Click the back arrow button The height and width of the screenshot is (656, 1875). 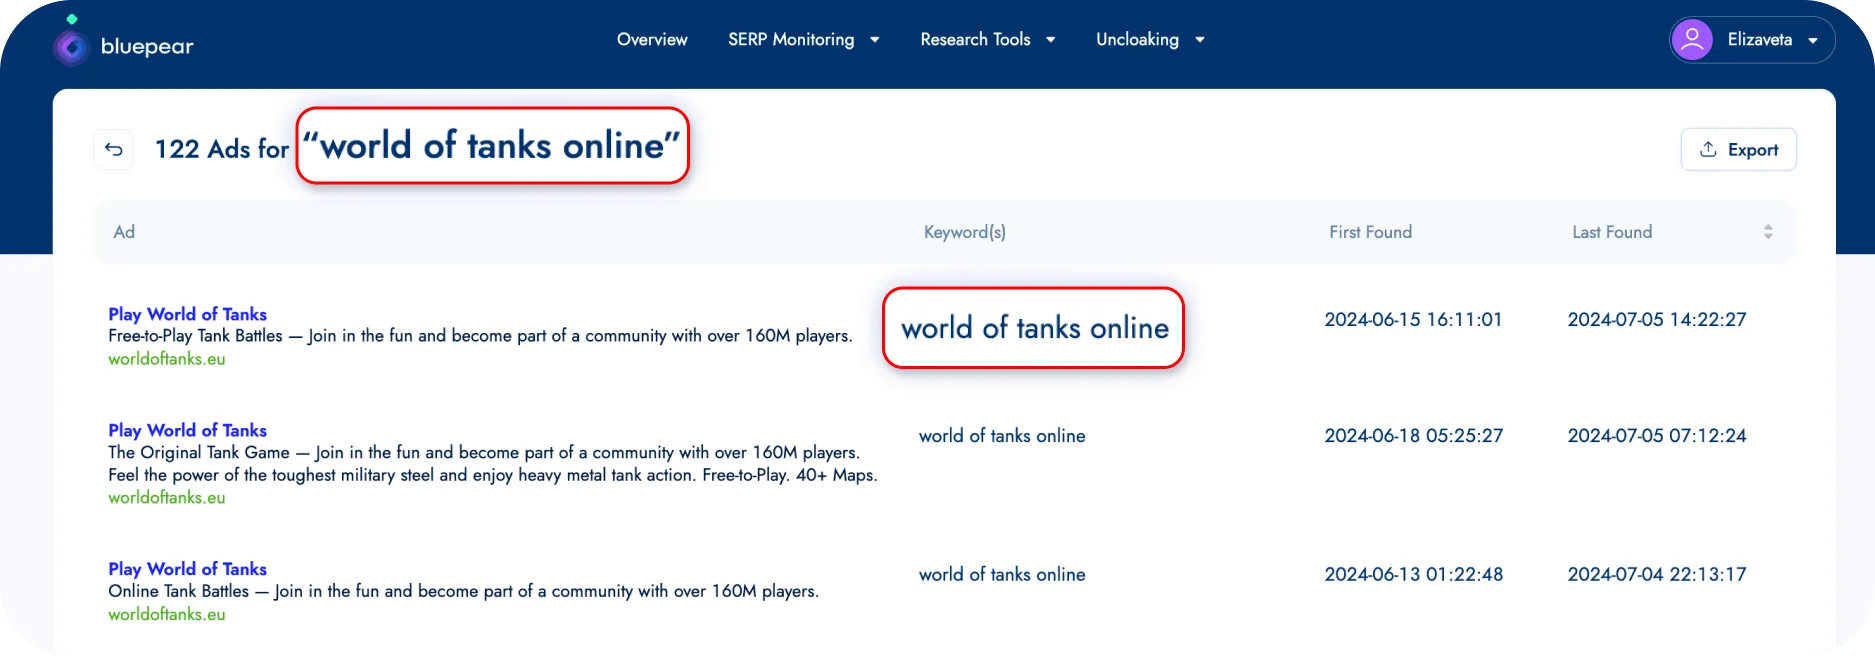(114, 149)
